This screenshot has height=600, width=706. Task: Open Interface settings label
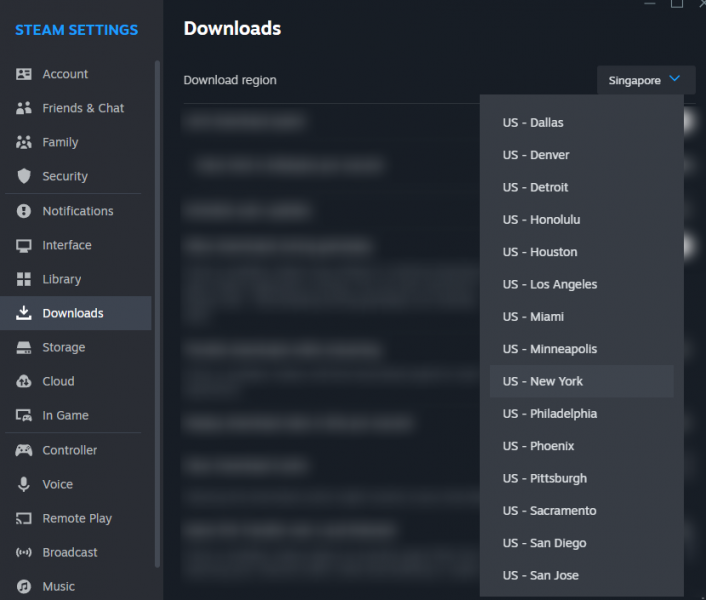point(67,245)
